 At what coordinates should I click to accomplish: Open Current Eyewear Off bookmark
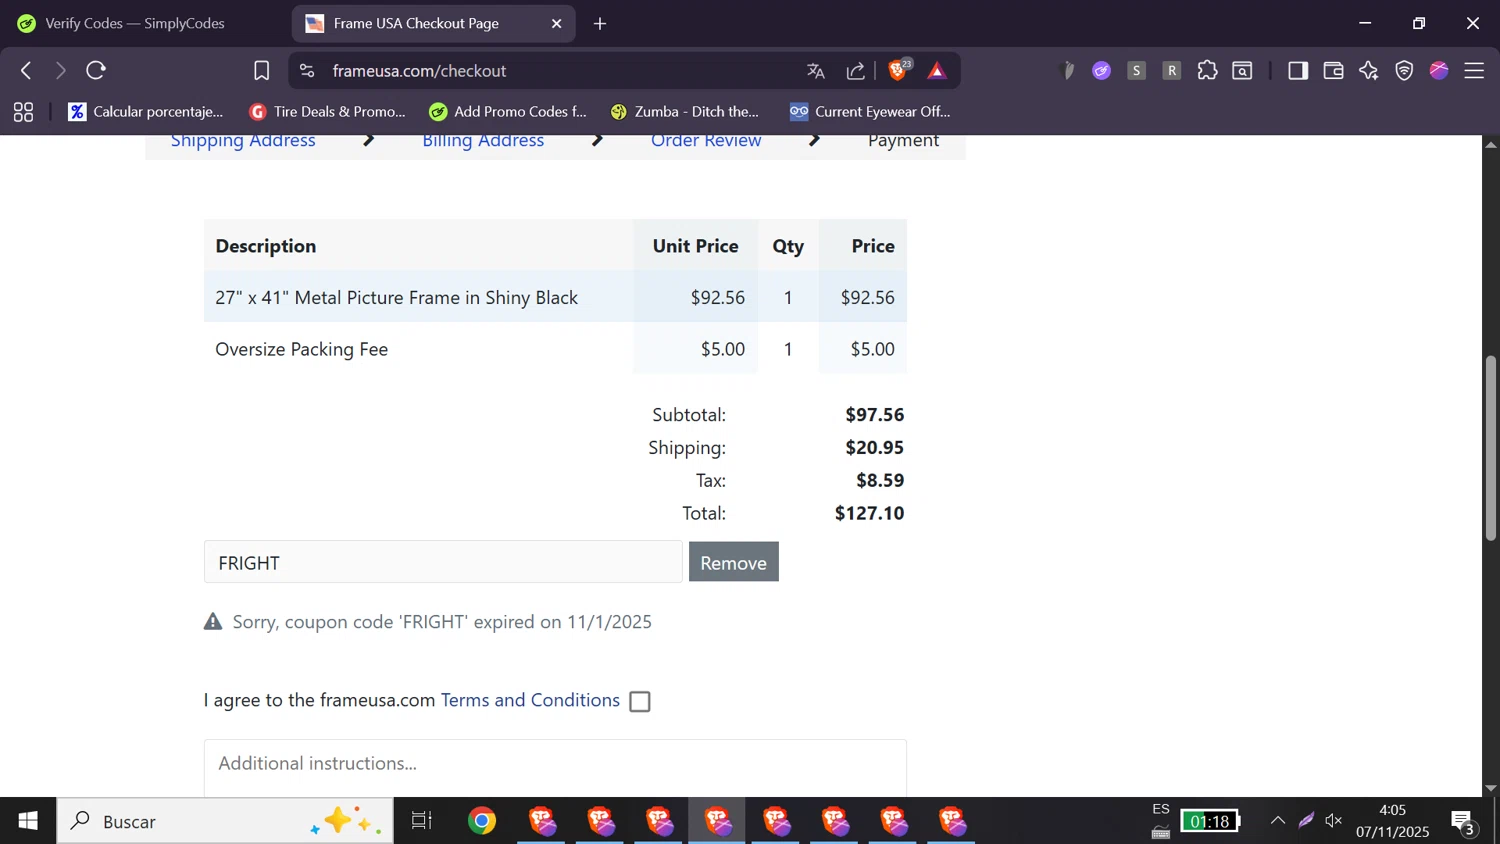tap(870, 111)
